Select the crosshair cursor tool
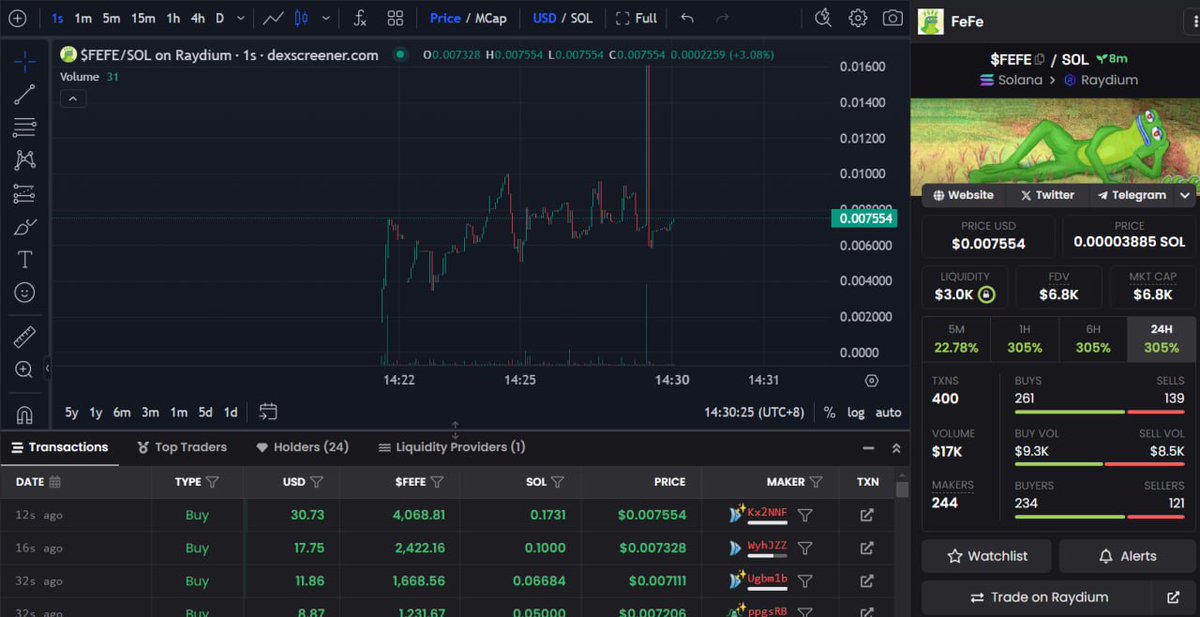Screen dimensions: 1200x617 (25, 61)
